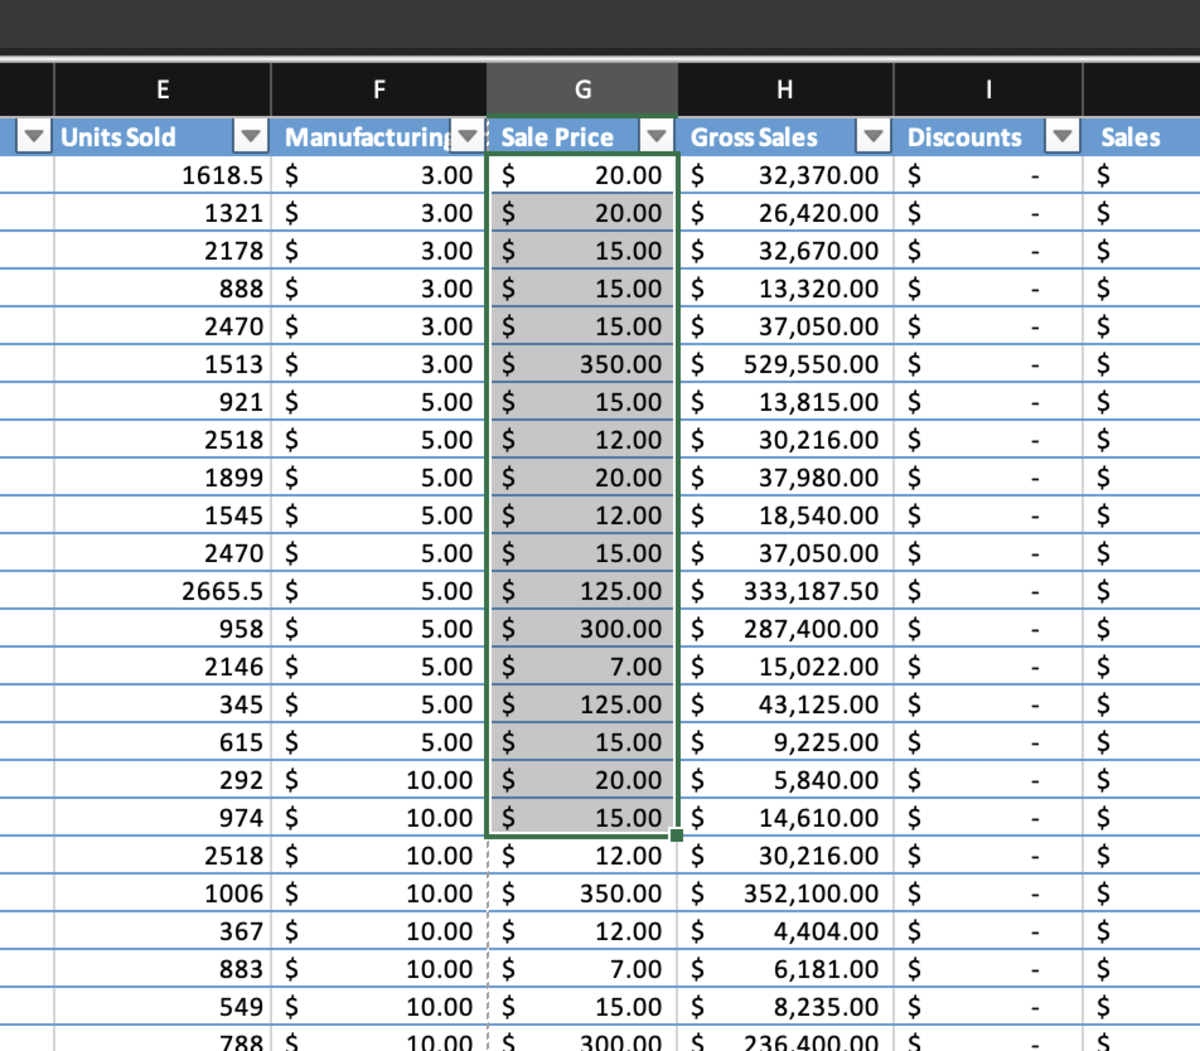
Task: Select column H by clicking its header letter
Action: click(x=784, y=89)
